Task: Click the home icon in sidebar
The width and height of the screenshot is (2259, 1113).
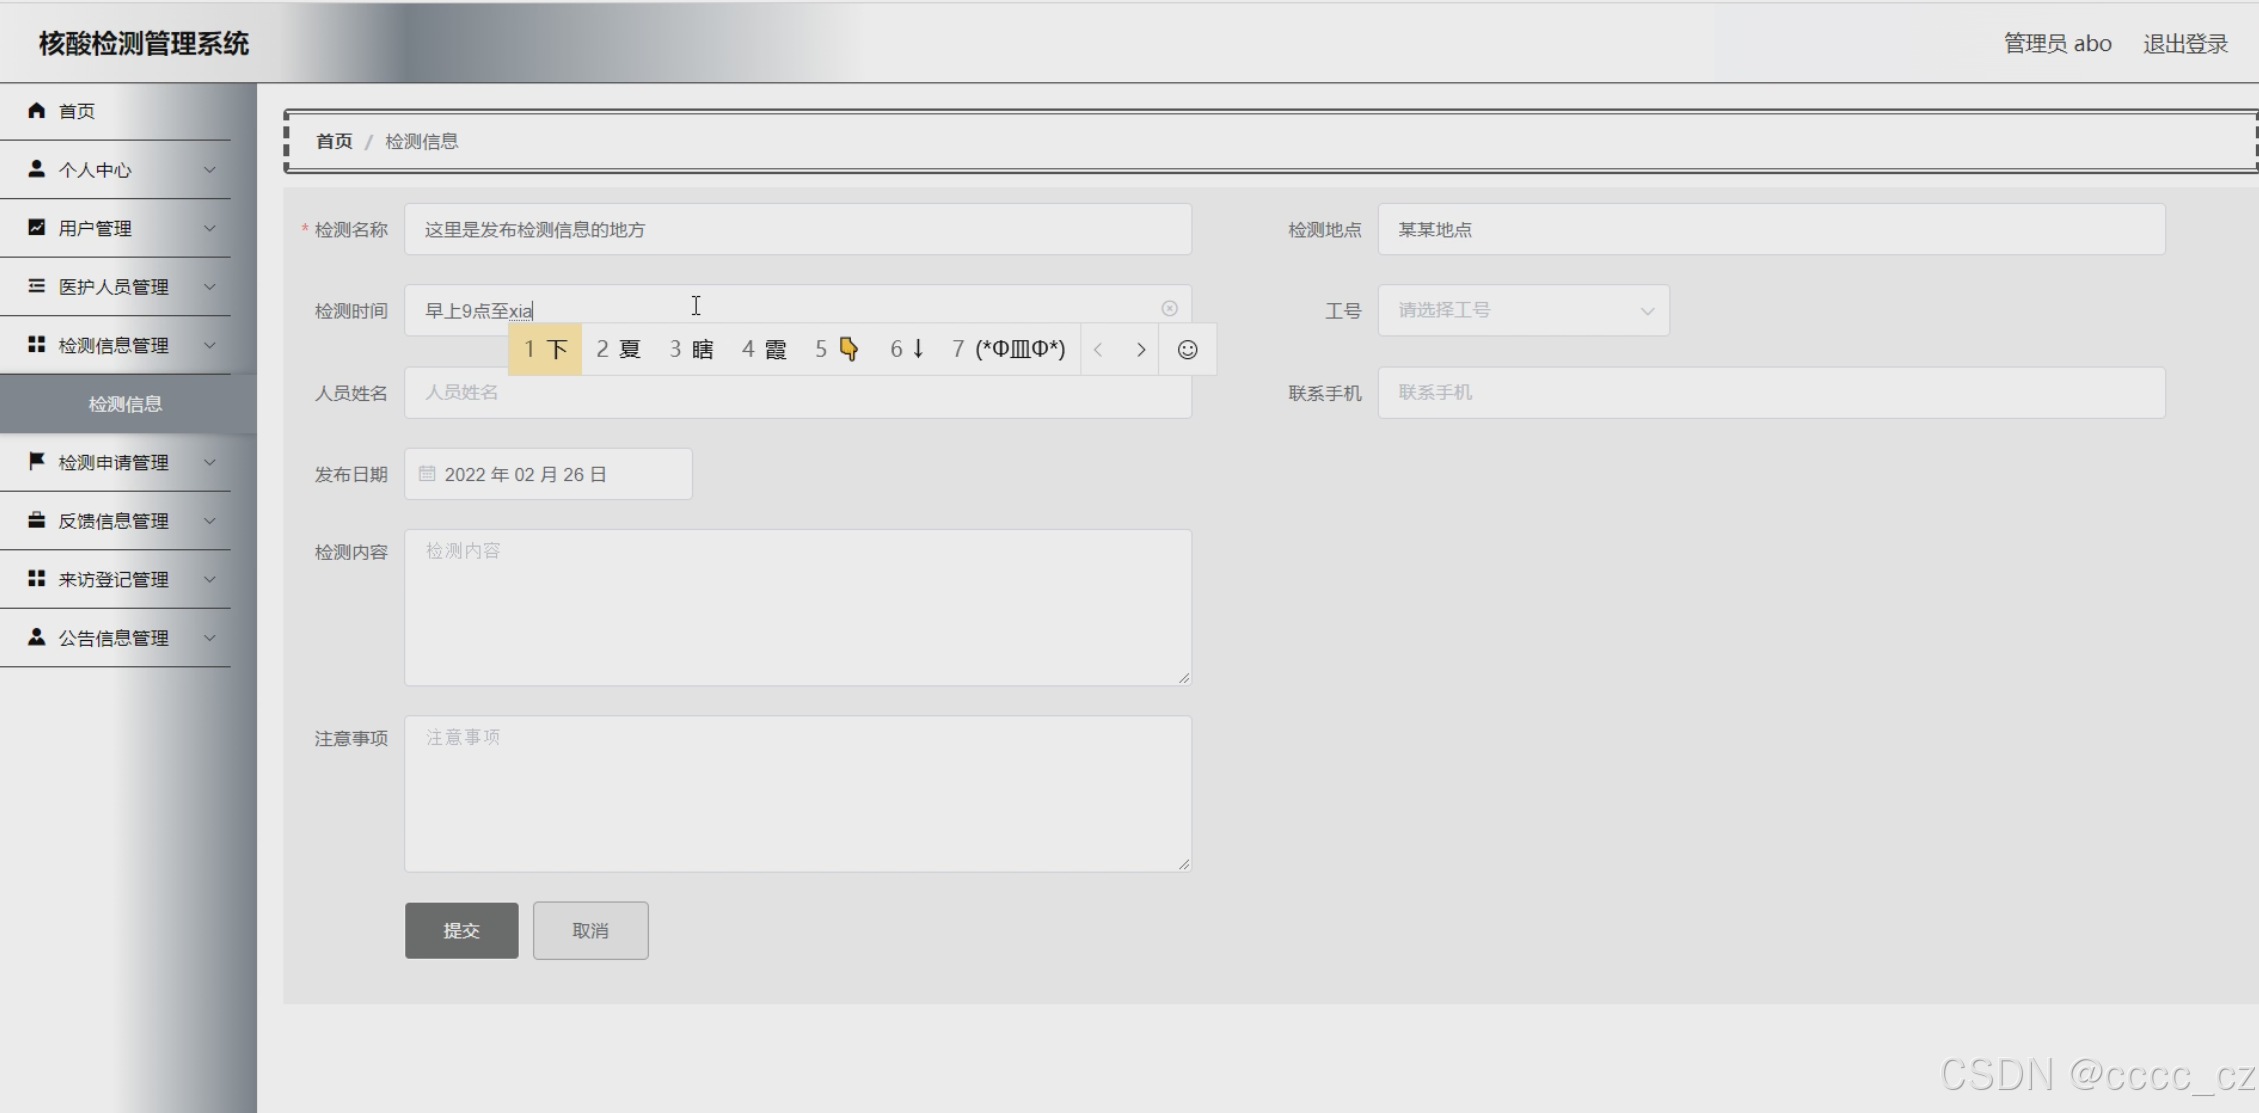Action: point(37,110)
